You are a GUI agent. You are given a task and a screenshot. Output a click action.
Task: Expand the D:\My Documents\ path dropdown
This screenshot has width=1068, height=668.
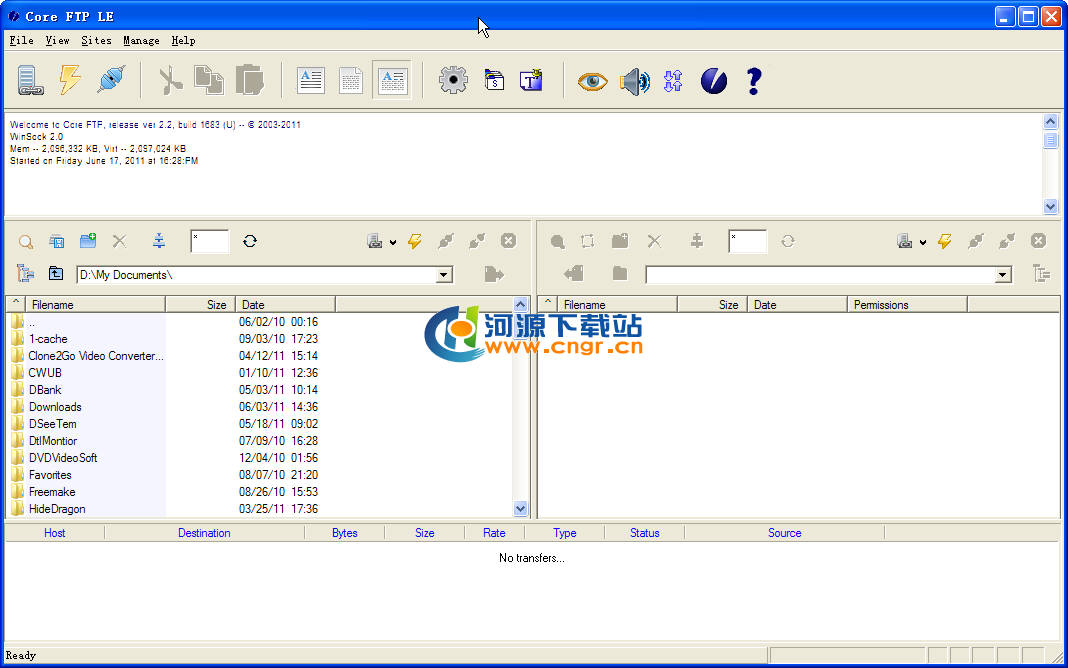[x=444, y=275]
